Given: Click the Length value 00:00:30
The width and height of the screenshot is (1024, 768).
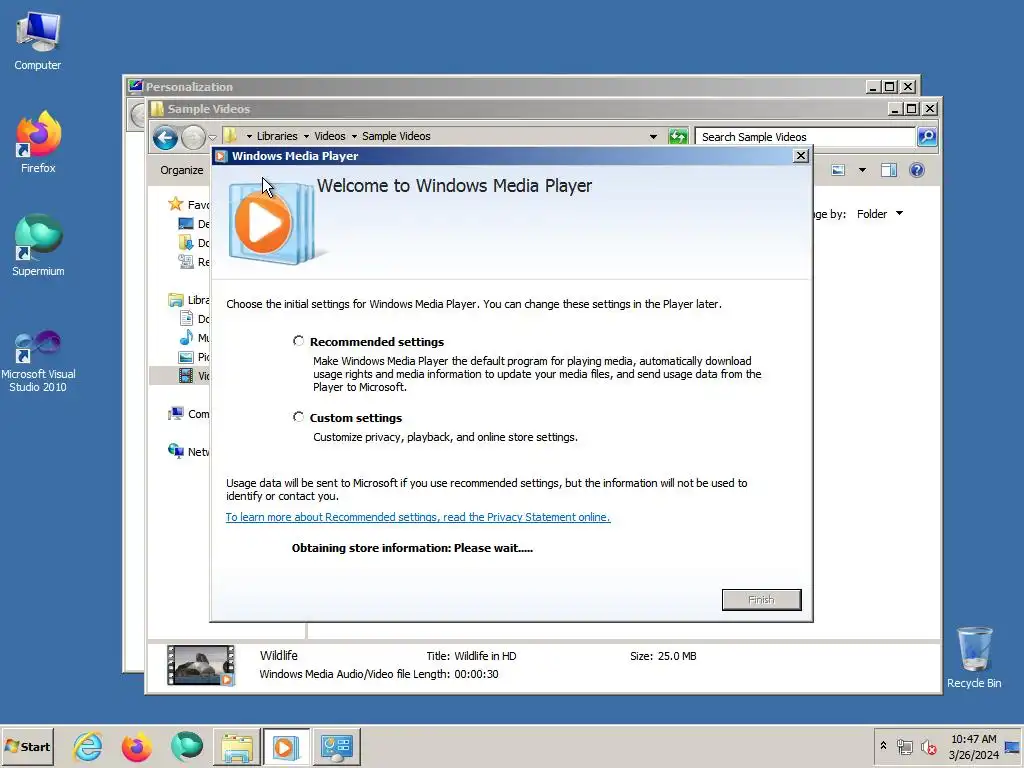Looking at the screenshot, I should pyautogui.click(x=476, y=674).
